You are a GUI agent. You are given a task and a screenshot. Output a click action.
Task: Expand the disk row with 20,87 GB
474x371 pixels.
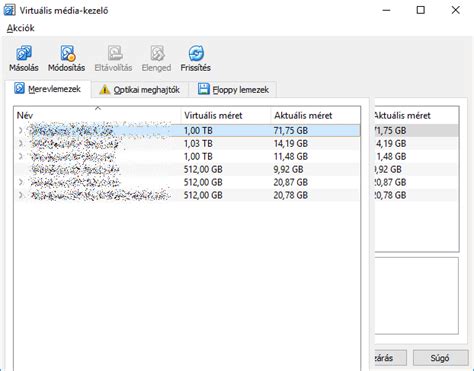pyautogui.click(x=21, y=182)
